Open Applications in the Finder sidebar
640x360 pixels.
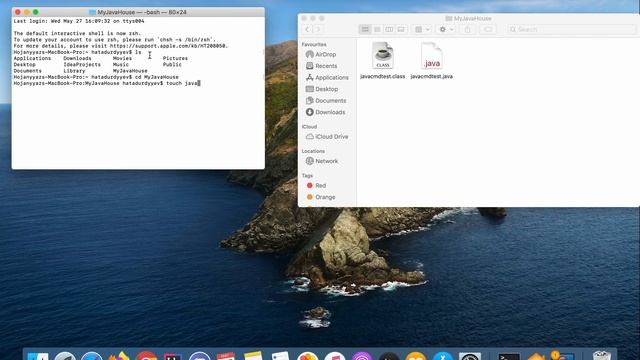(327, 78)
